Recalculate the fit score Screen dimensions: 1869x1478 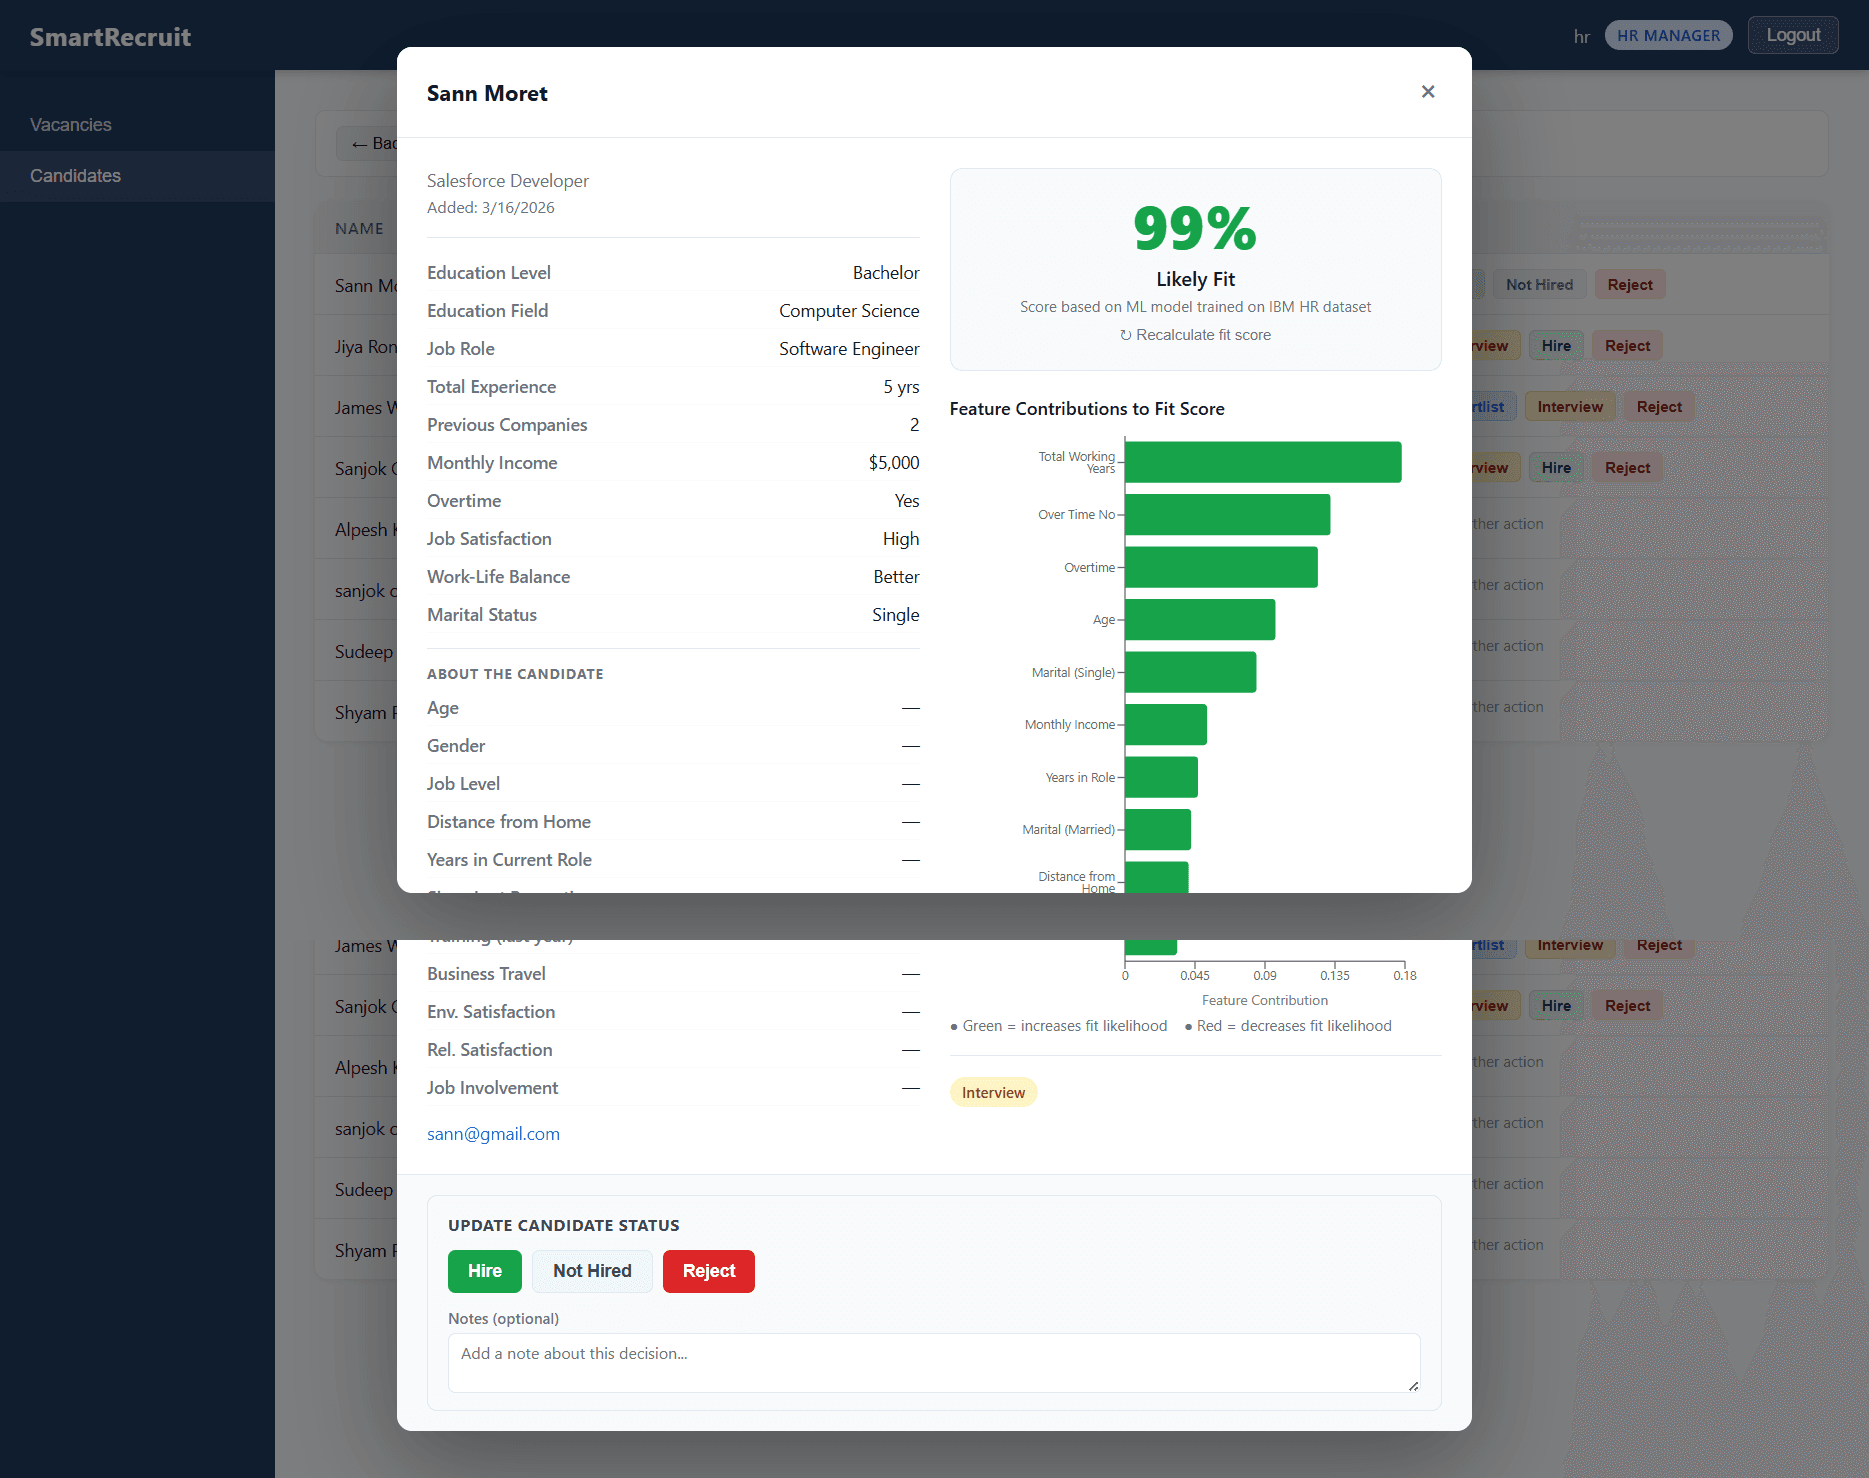pyautogui.click(x=1195, y=335)
